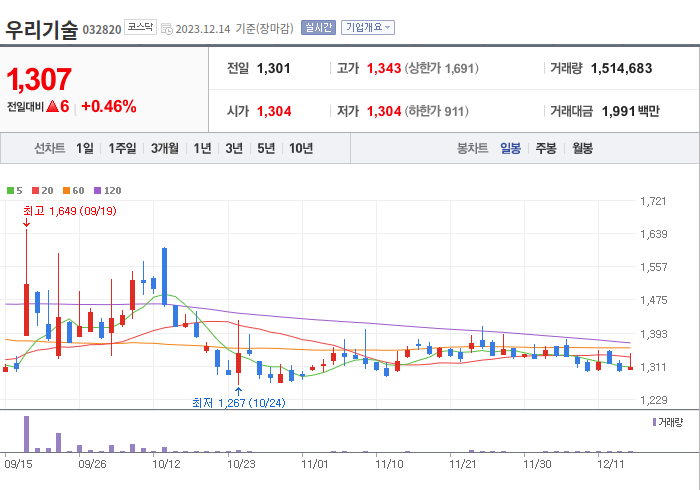Viewport: 700px width, 490px height.
Task: Click the 고가 value 1,343
Action: coord(384,68)
